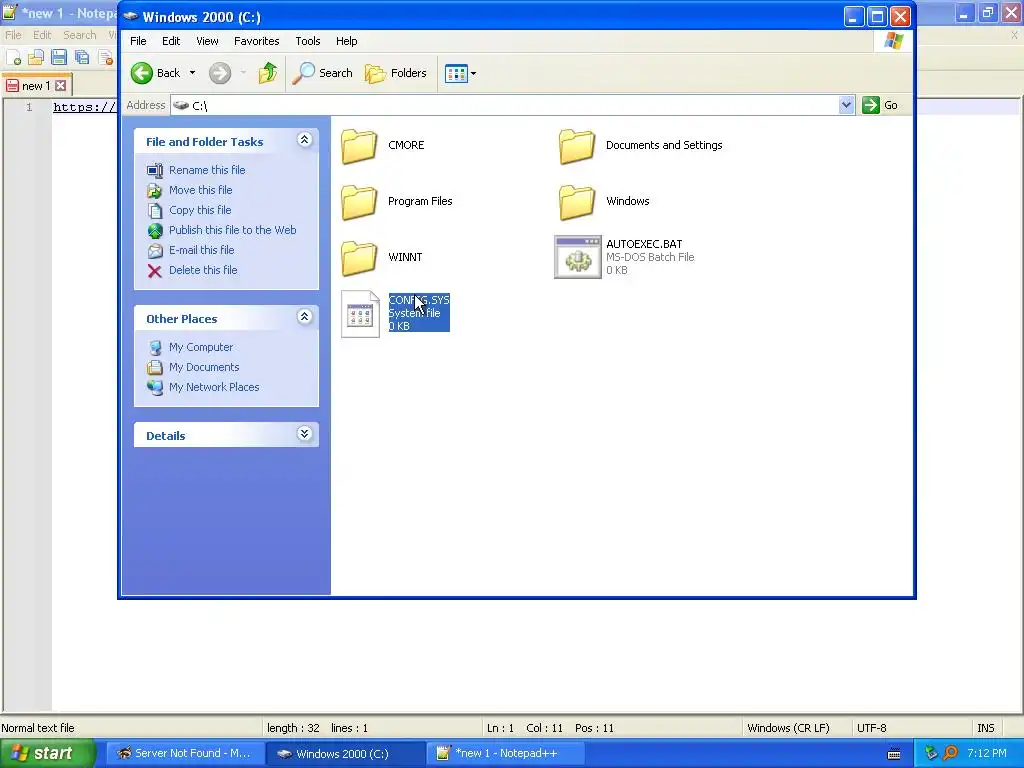Screen dimensions: 1024x768
Task: Select the Program Files folder icon
Action: pyautogui.click(x=359, y=202)
